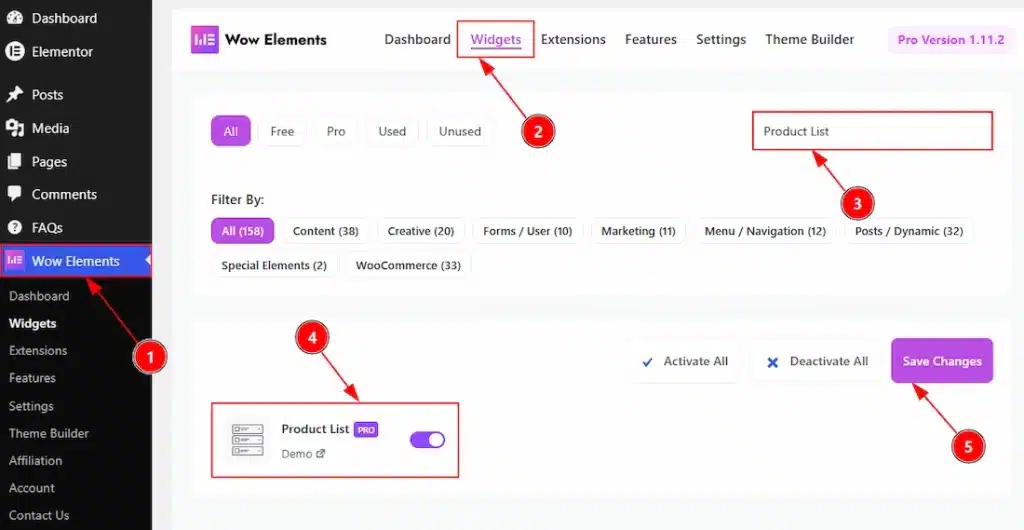
Task: Open Widgets in Wow Elements submenu
Action: point(33,323)
